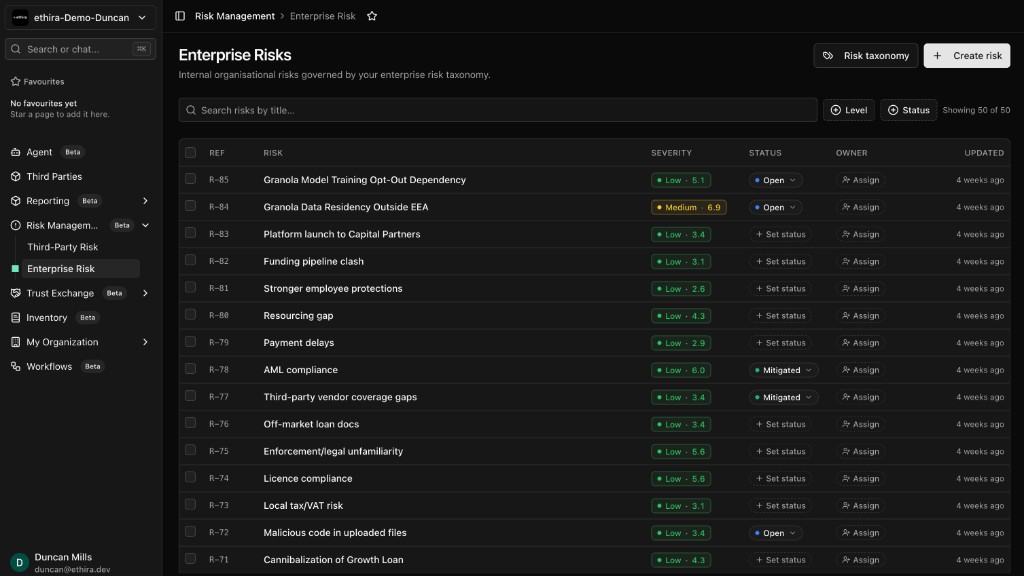
Task: Click the tag icon on Risk taxonomy
Action: tap(828, 56)
